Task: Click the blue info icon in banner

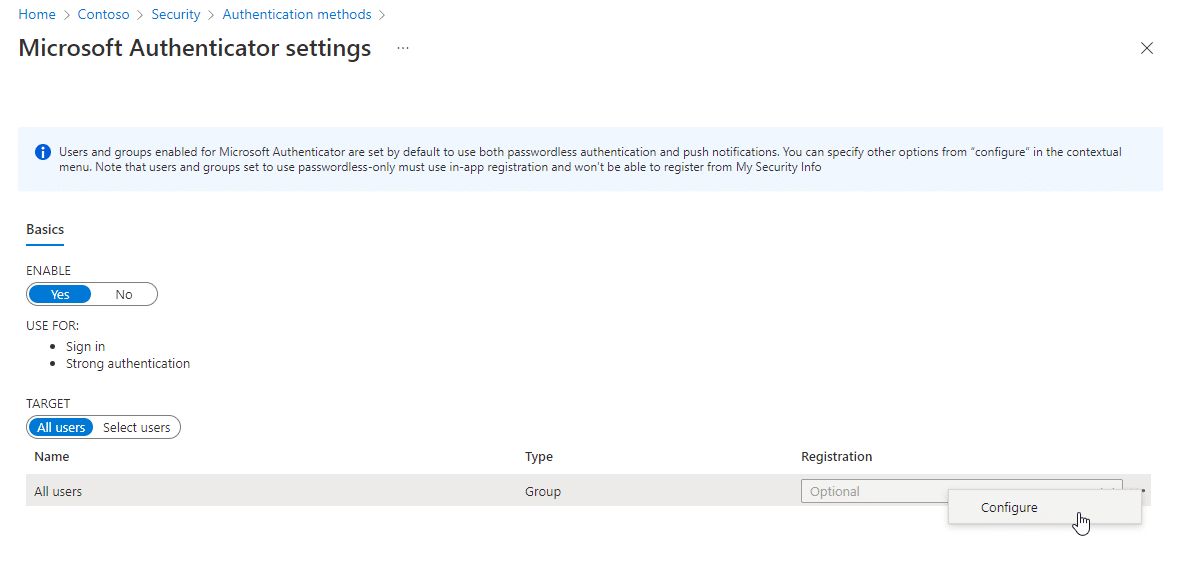Action: 43,152
